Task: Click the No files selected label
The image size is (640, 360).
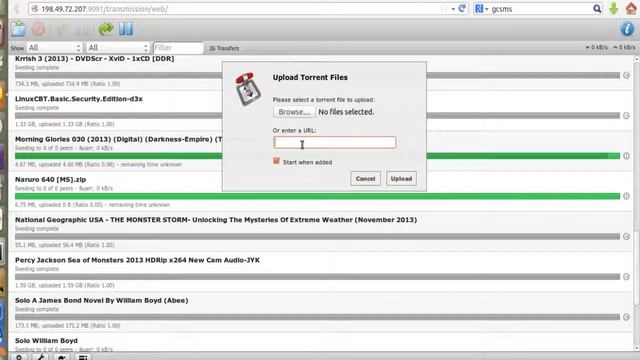Action: coord(346,112)
